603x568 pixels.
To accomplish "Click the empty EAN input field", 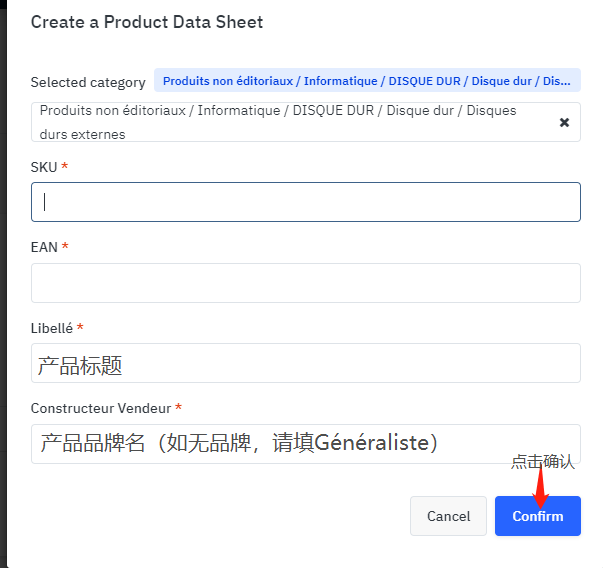I will click(306, 283).
